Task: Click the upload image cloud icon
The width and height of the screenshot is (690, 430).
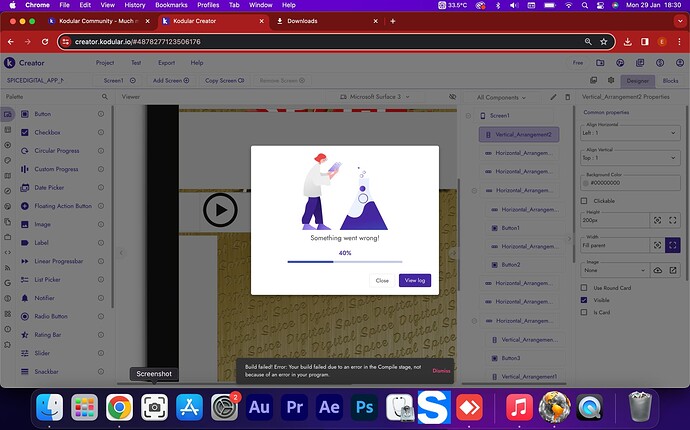Action: (657, 270)
